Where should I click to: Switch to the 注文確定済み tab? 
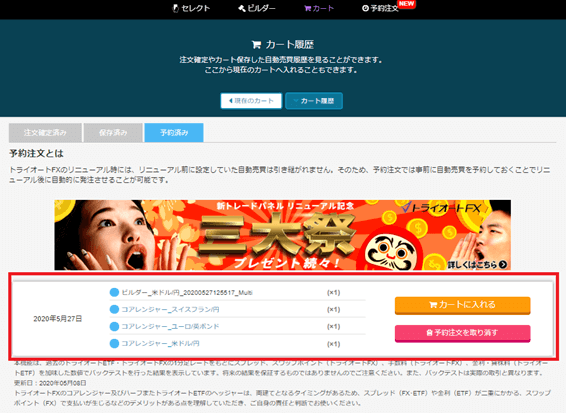point(45,132)
